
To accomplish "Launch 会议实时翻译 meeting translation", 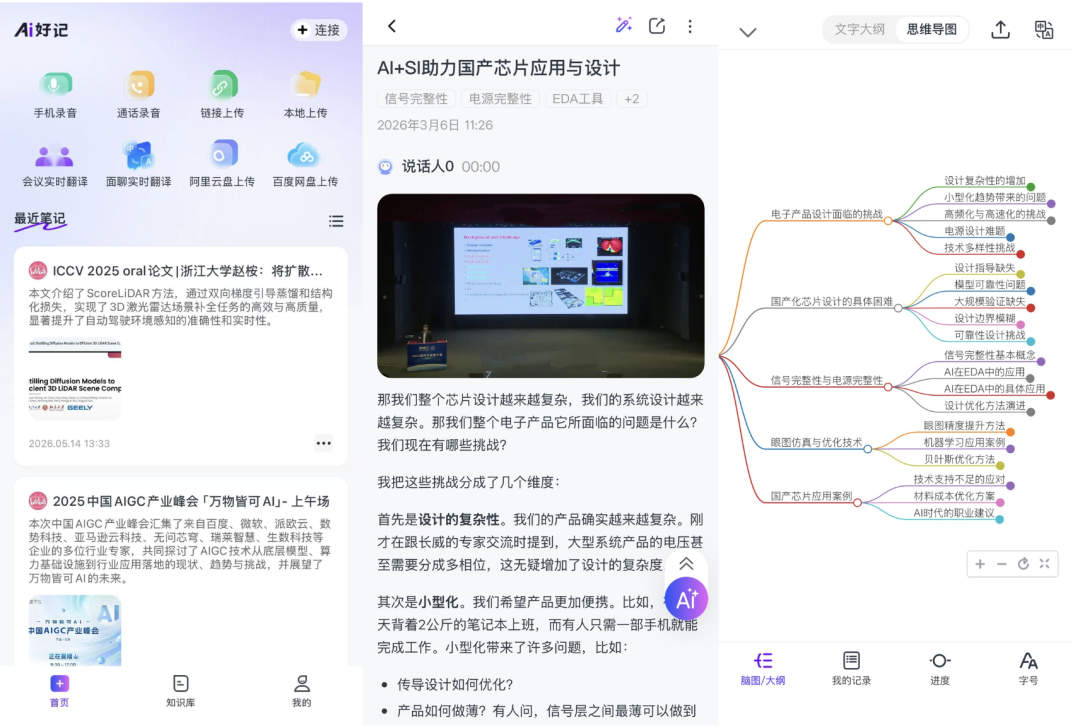I will (x=54, y=156).
